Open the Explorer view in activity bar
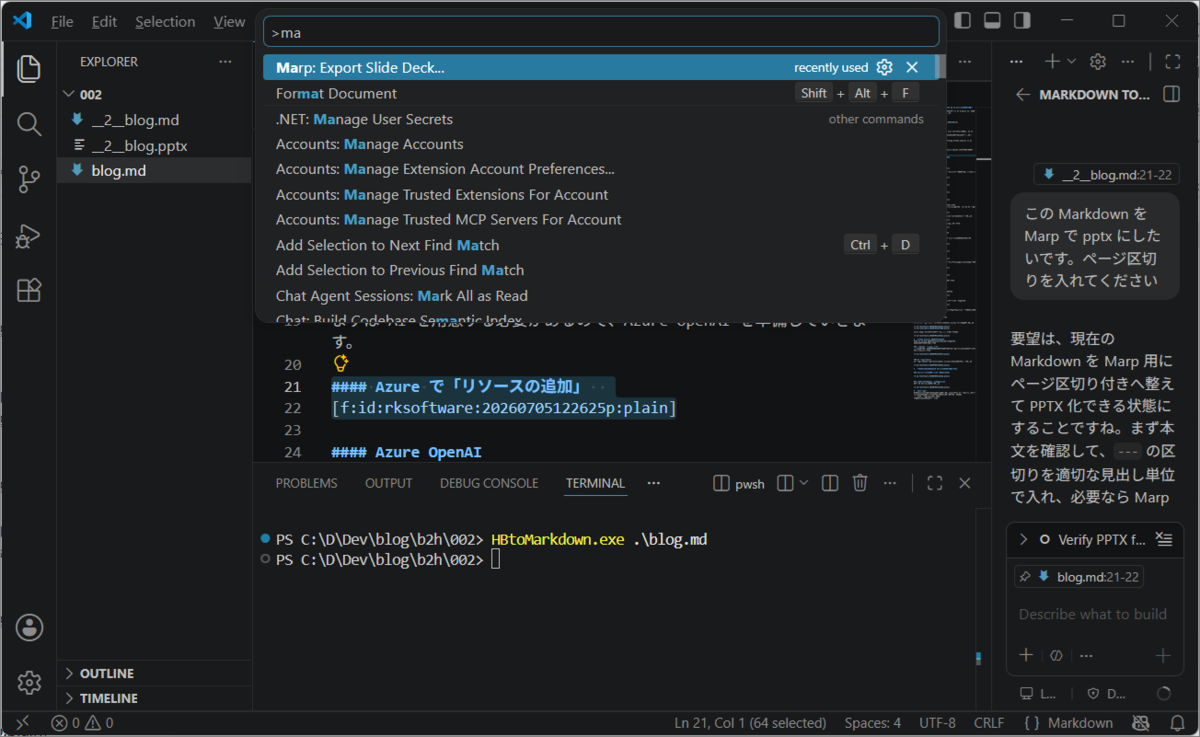 [29, 69]
